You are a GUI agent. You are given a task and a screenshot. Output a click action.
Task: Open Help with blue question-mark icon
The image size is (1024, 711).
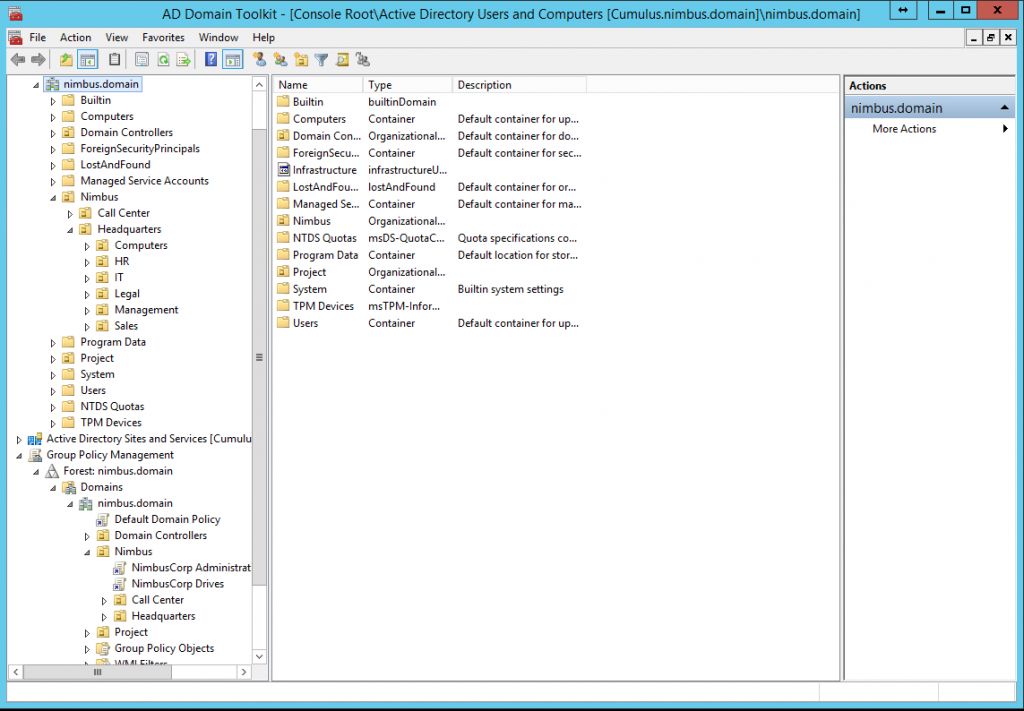point(211,60)
